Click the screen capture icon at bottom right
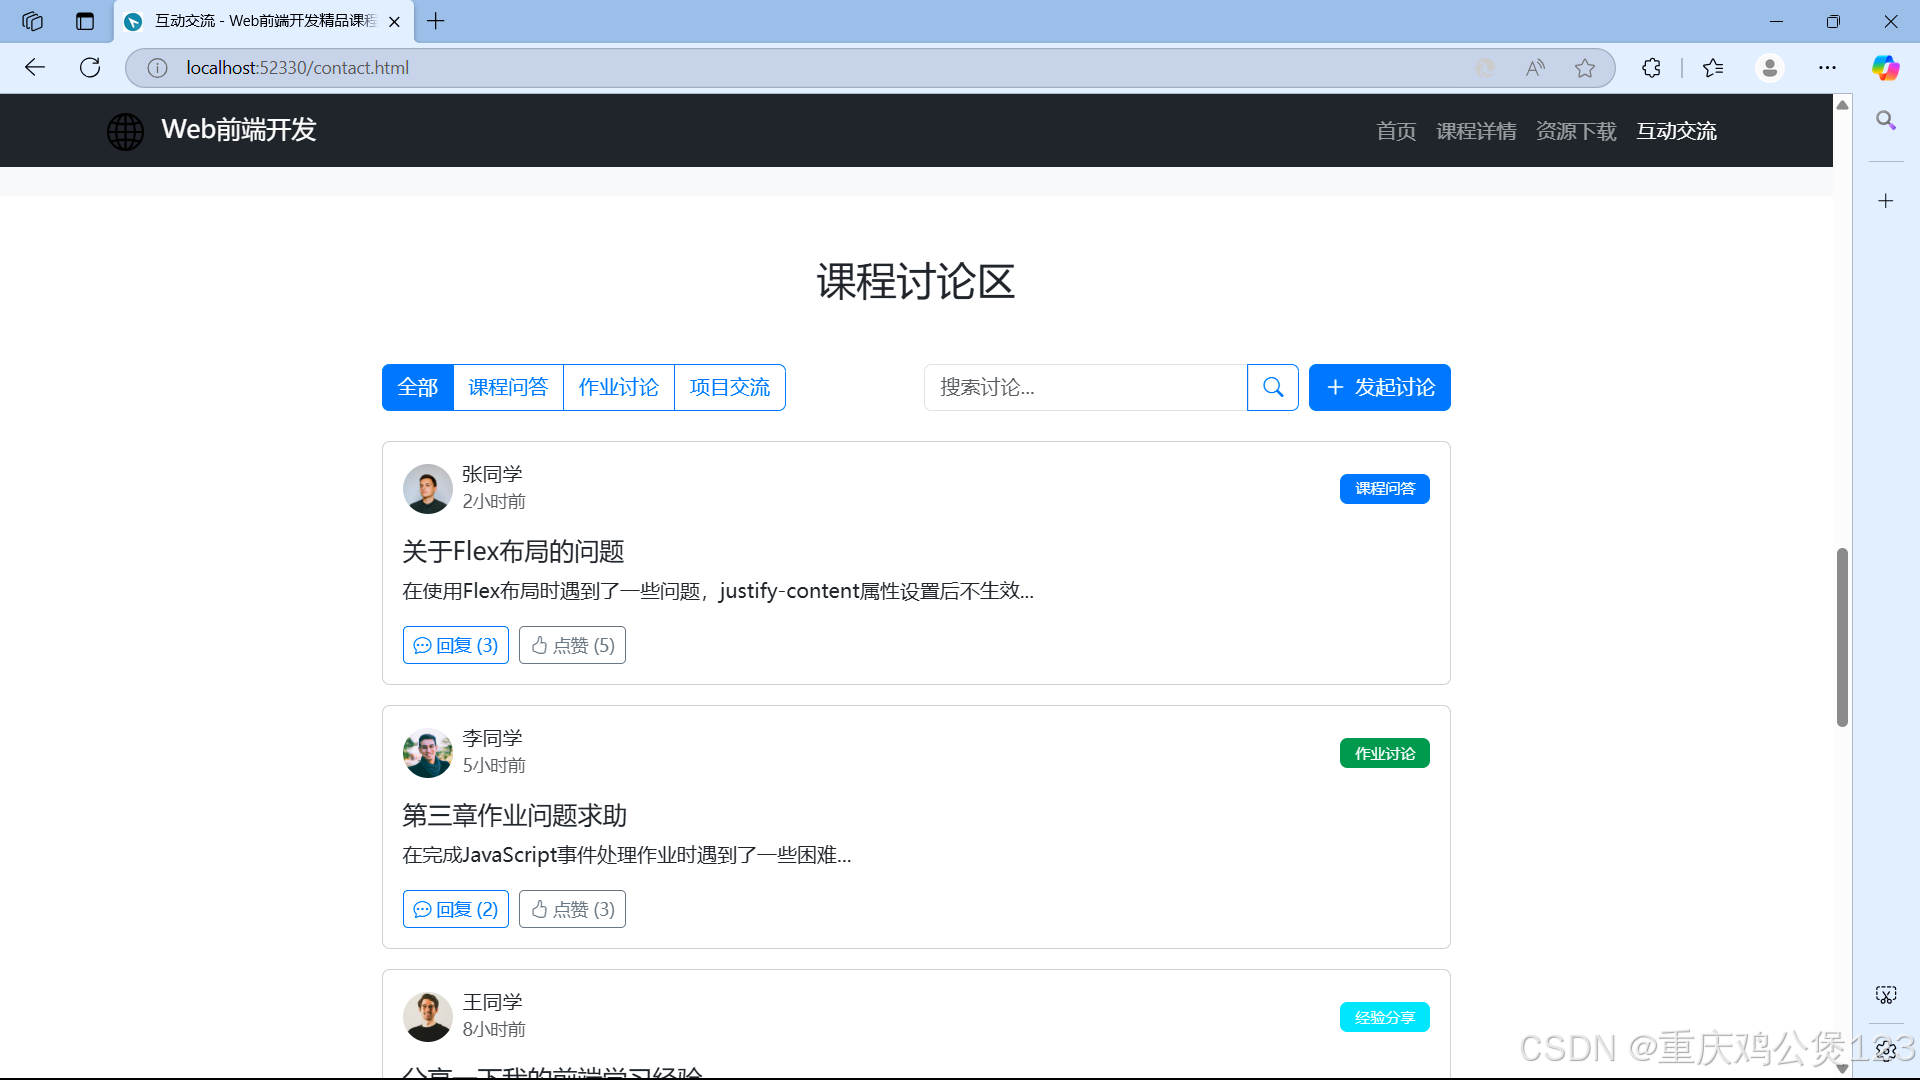This screenshot has height=1080, width=1920. point(1886,995)
